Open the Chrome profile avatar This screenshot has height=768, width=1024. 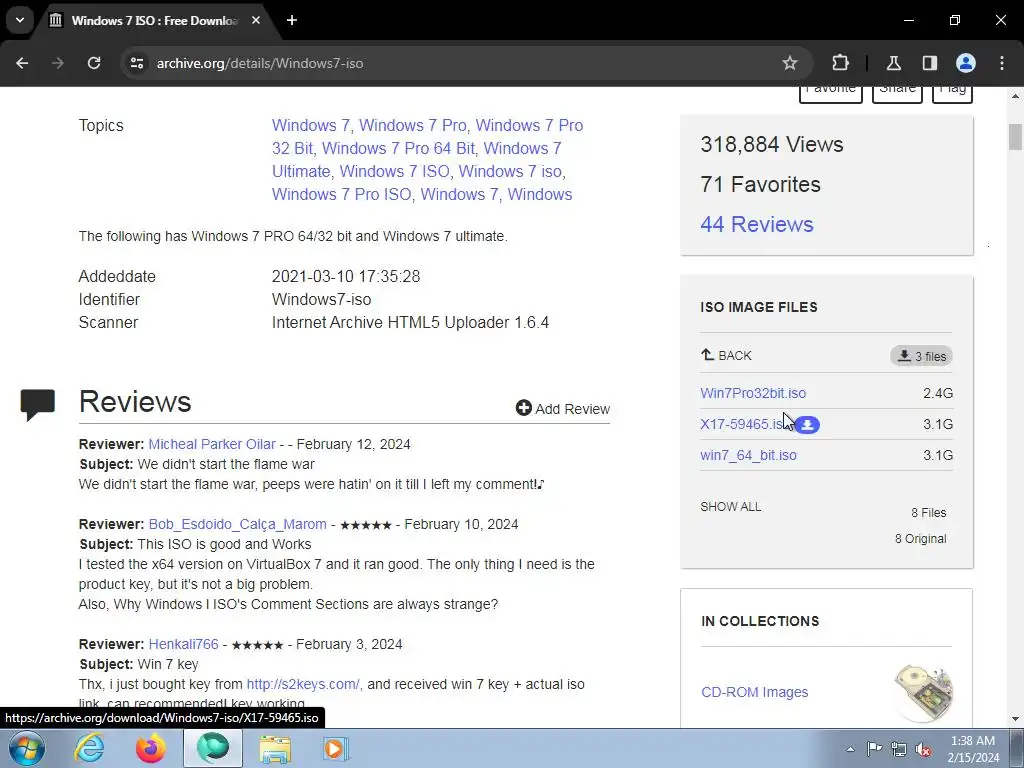965,63
